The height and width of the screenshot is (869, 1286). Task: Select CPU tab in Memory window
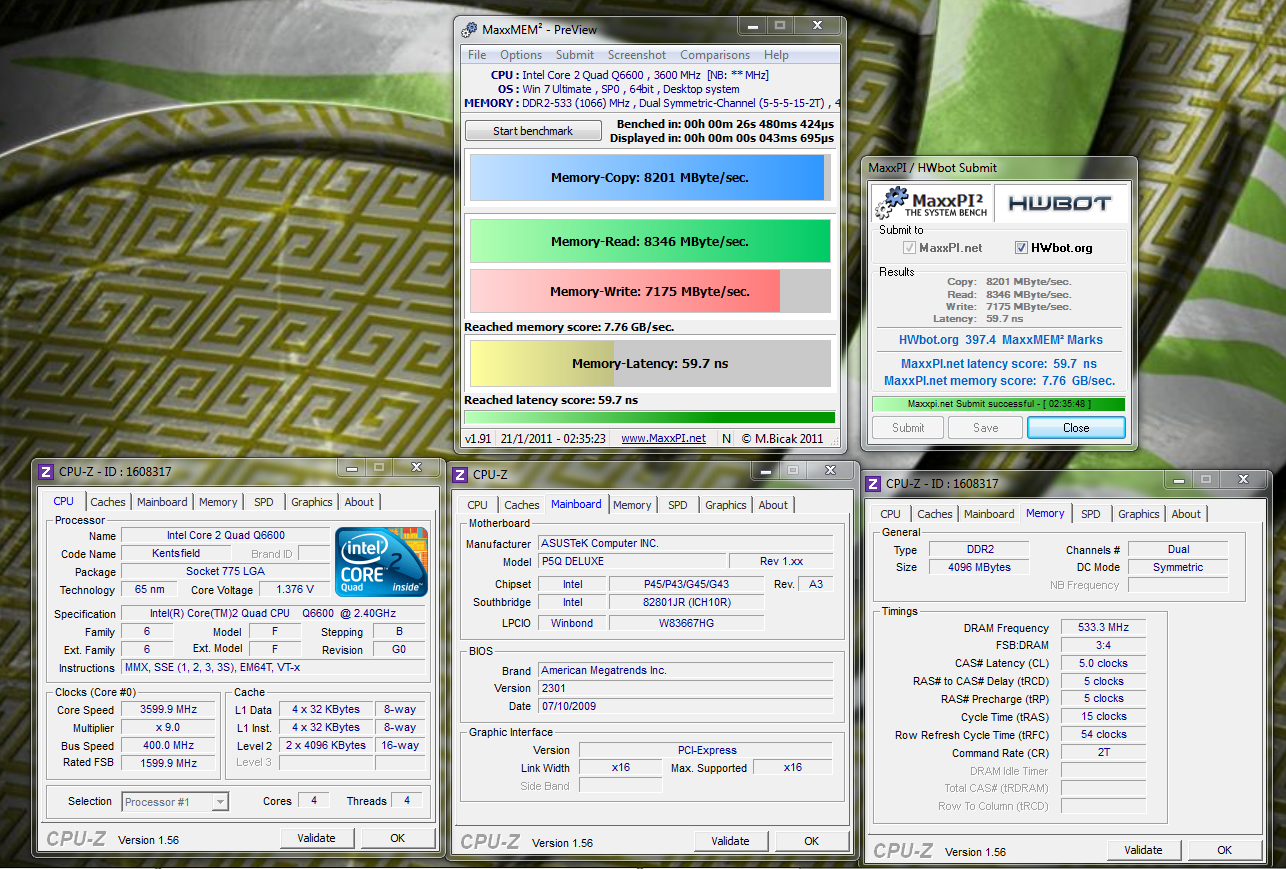[890, 514]
